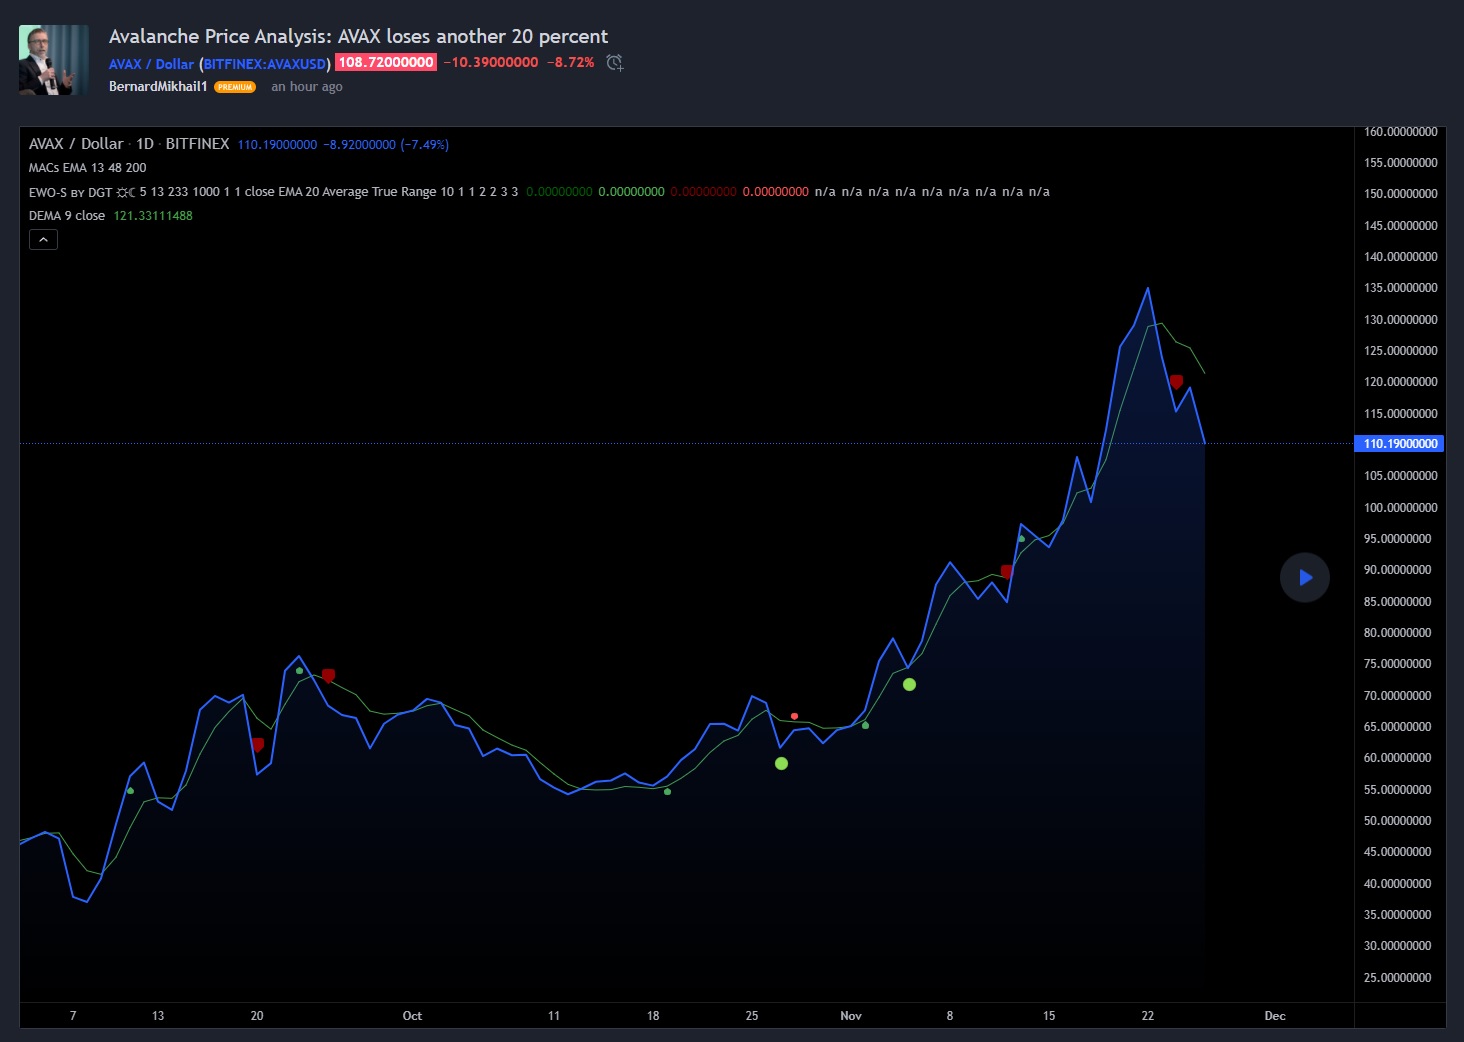Image resolution: width=1464 pixels, height=1042 pixels.
Task: Click the 20 date label on the time axis
Action: 257,1016
